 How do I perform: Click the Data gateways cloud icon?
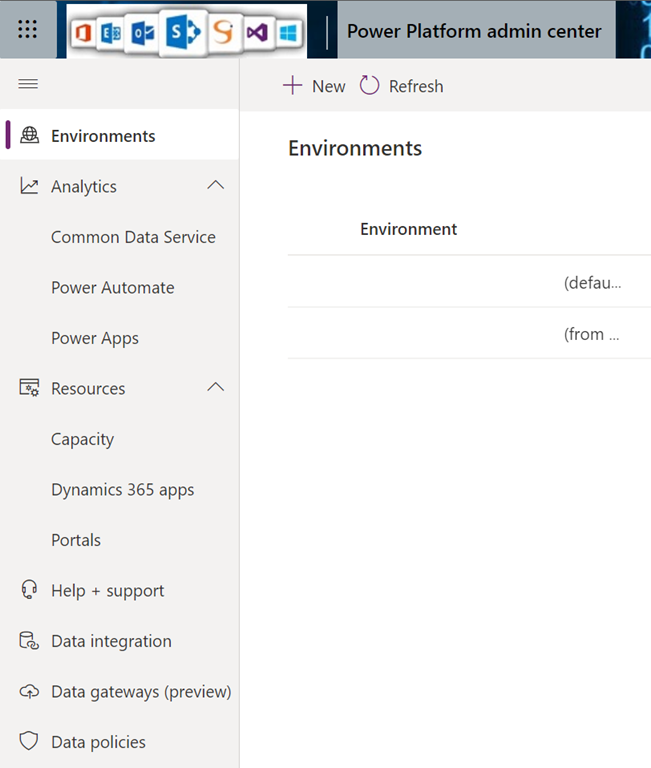(29, 692)
